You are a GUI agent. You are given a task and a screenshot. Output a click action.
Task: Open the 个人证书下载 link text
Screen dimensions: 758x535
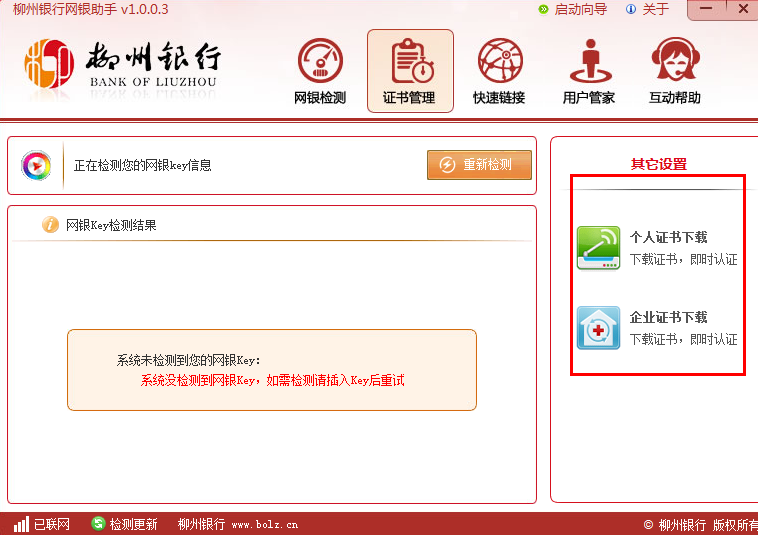pos(669,237)
